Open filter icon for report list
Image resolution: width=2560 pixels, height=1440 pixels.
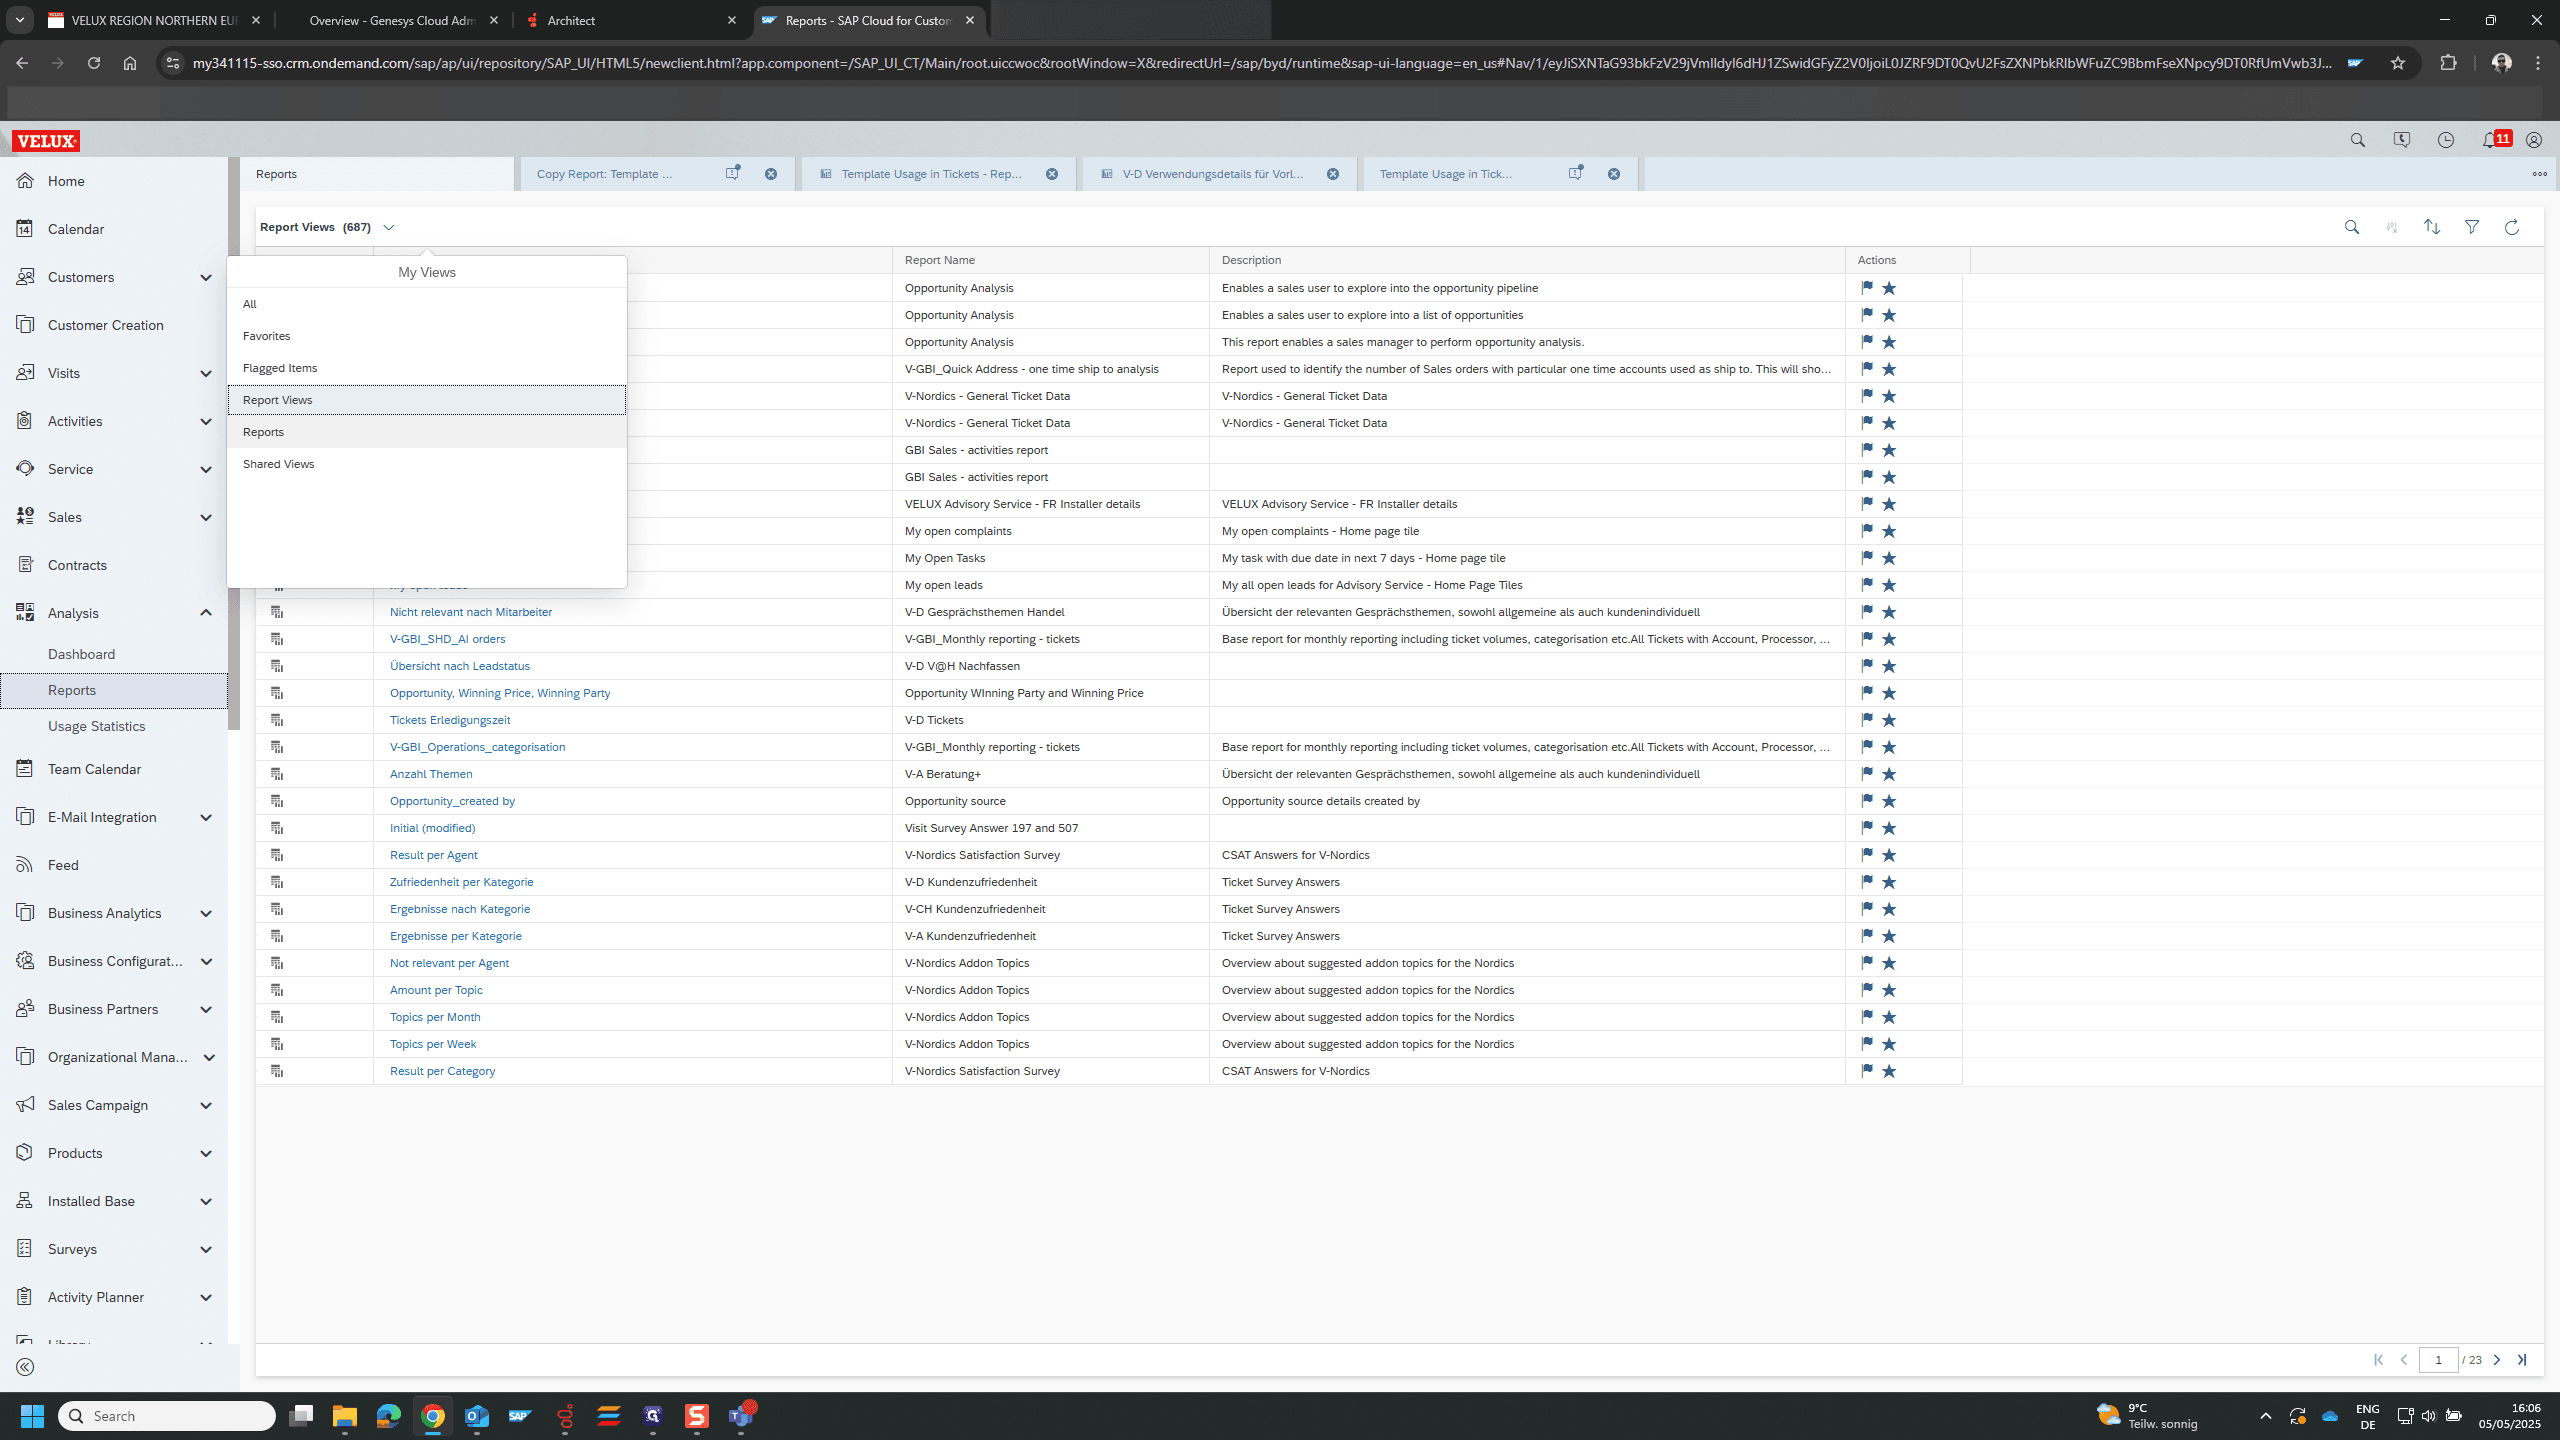pyautogui.click(x=2472, y=228)
